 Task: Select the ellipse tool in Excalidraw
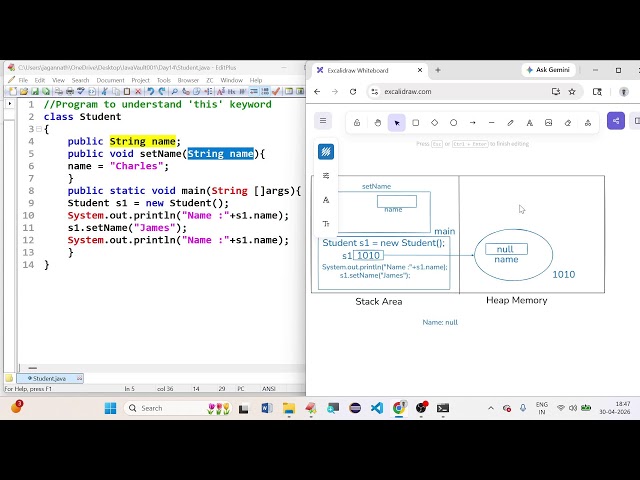453,122
